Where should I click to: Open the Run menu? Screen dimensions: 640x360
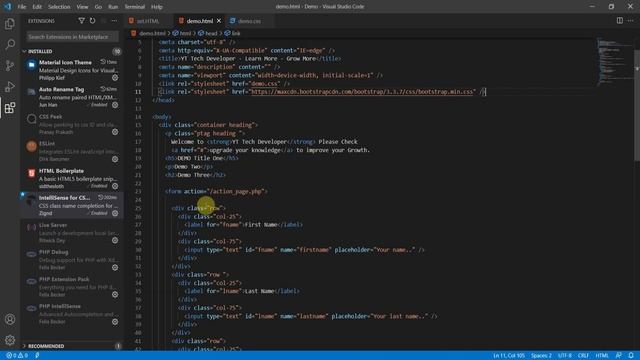coord(113,7)
